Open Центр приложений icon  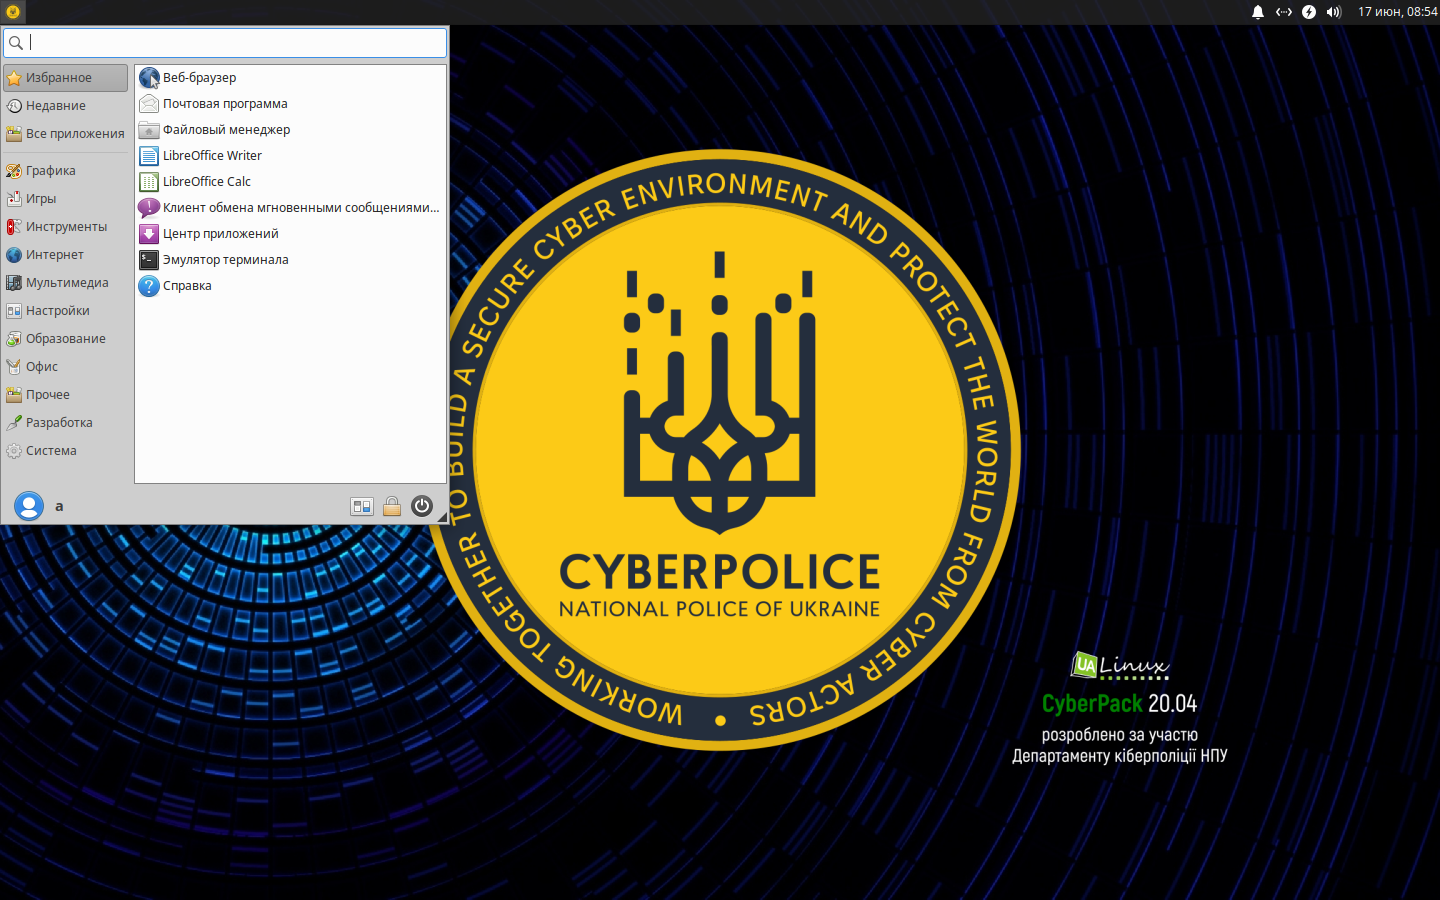point(149,234)
